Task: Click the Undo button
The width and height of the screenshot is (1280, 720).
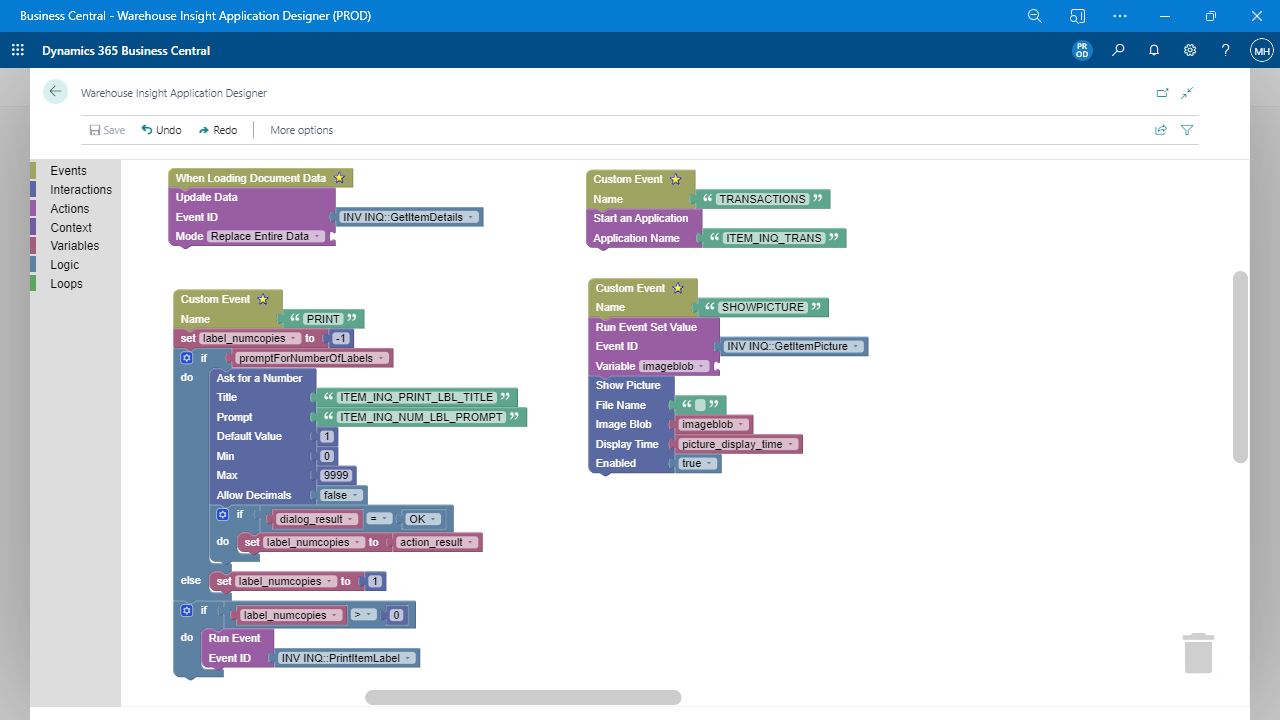Action: pos(161,130)
